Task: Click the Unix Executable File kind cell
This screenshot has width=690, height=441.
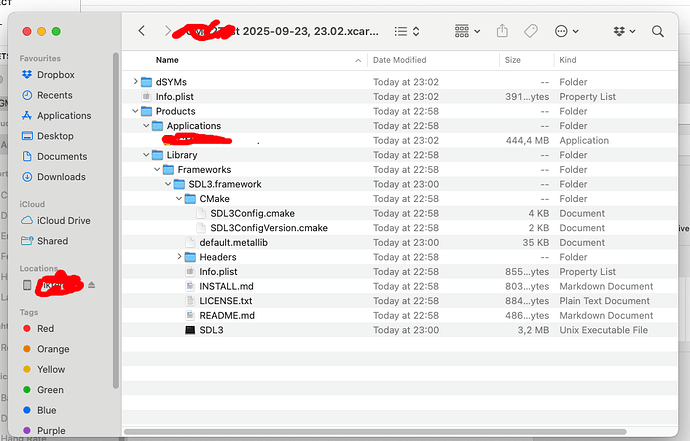Action: point(603,330)
